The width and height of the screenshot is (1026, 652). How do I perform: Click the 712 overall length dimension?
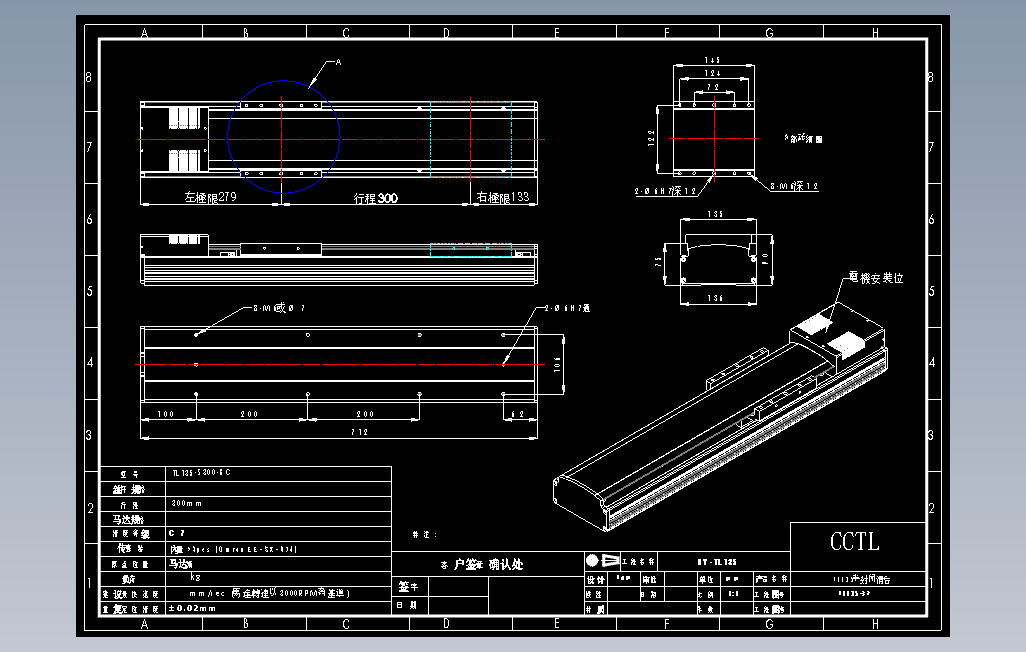[359, 432]
